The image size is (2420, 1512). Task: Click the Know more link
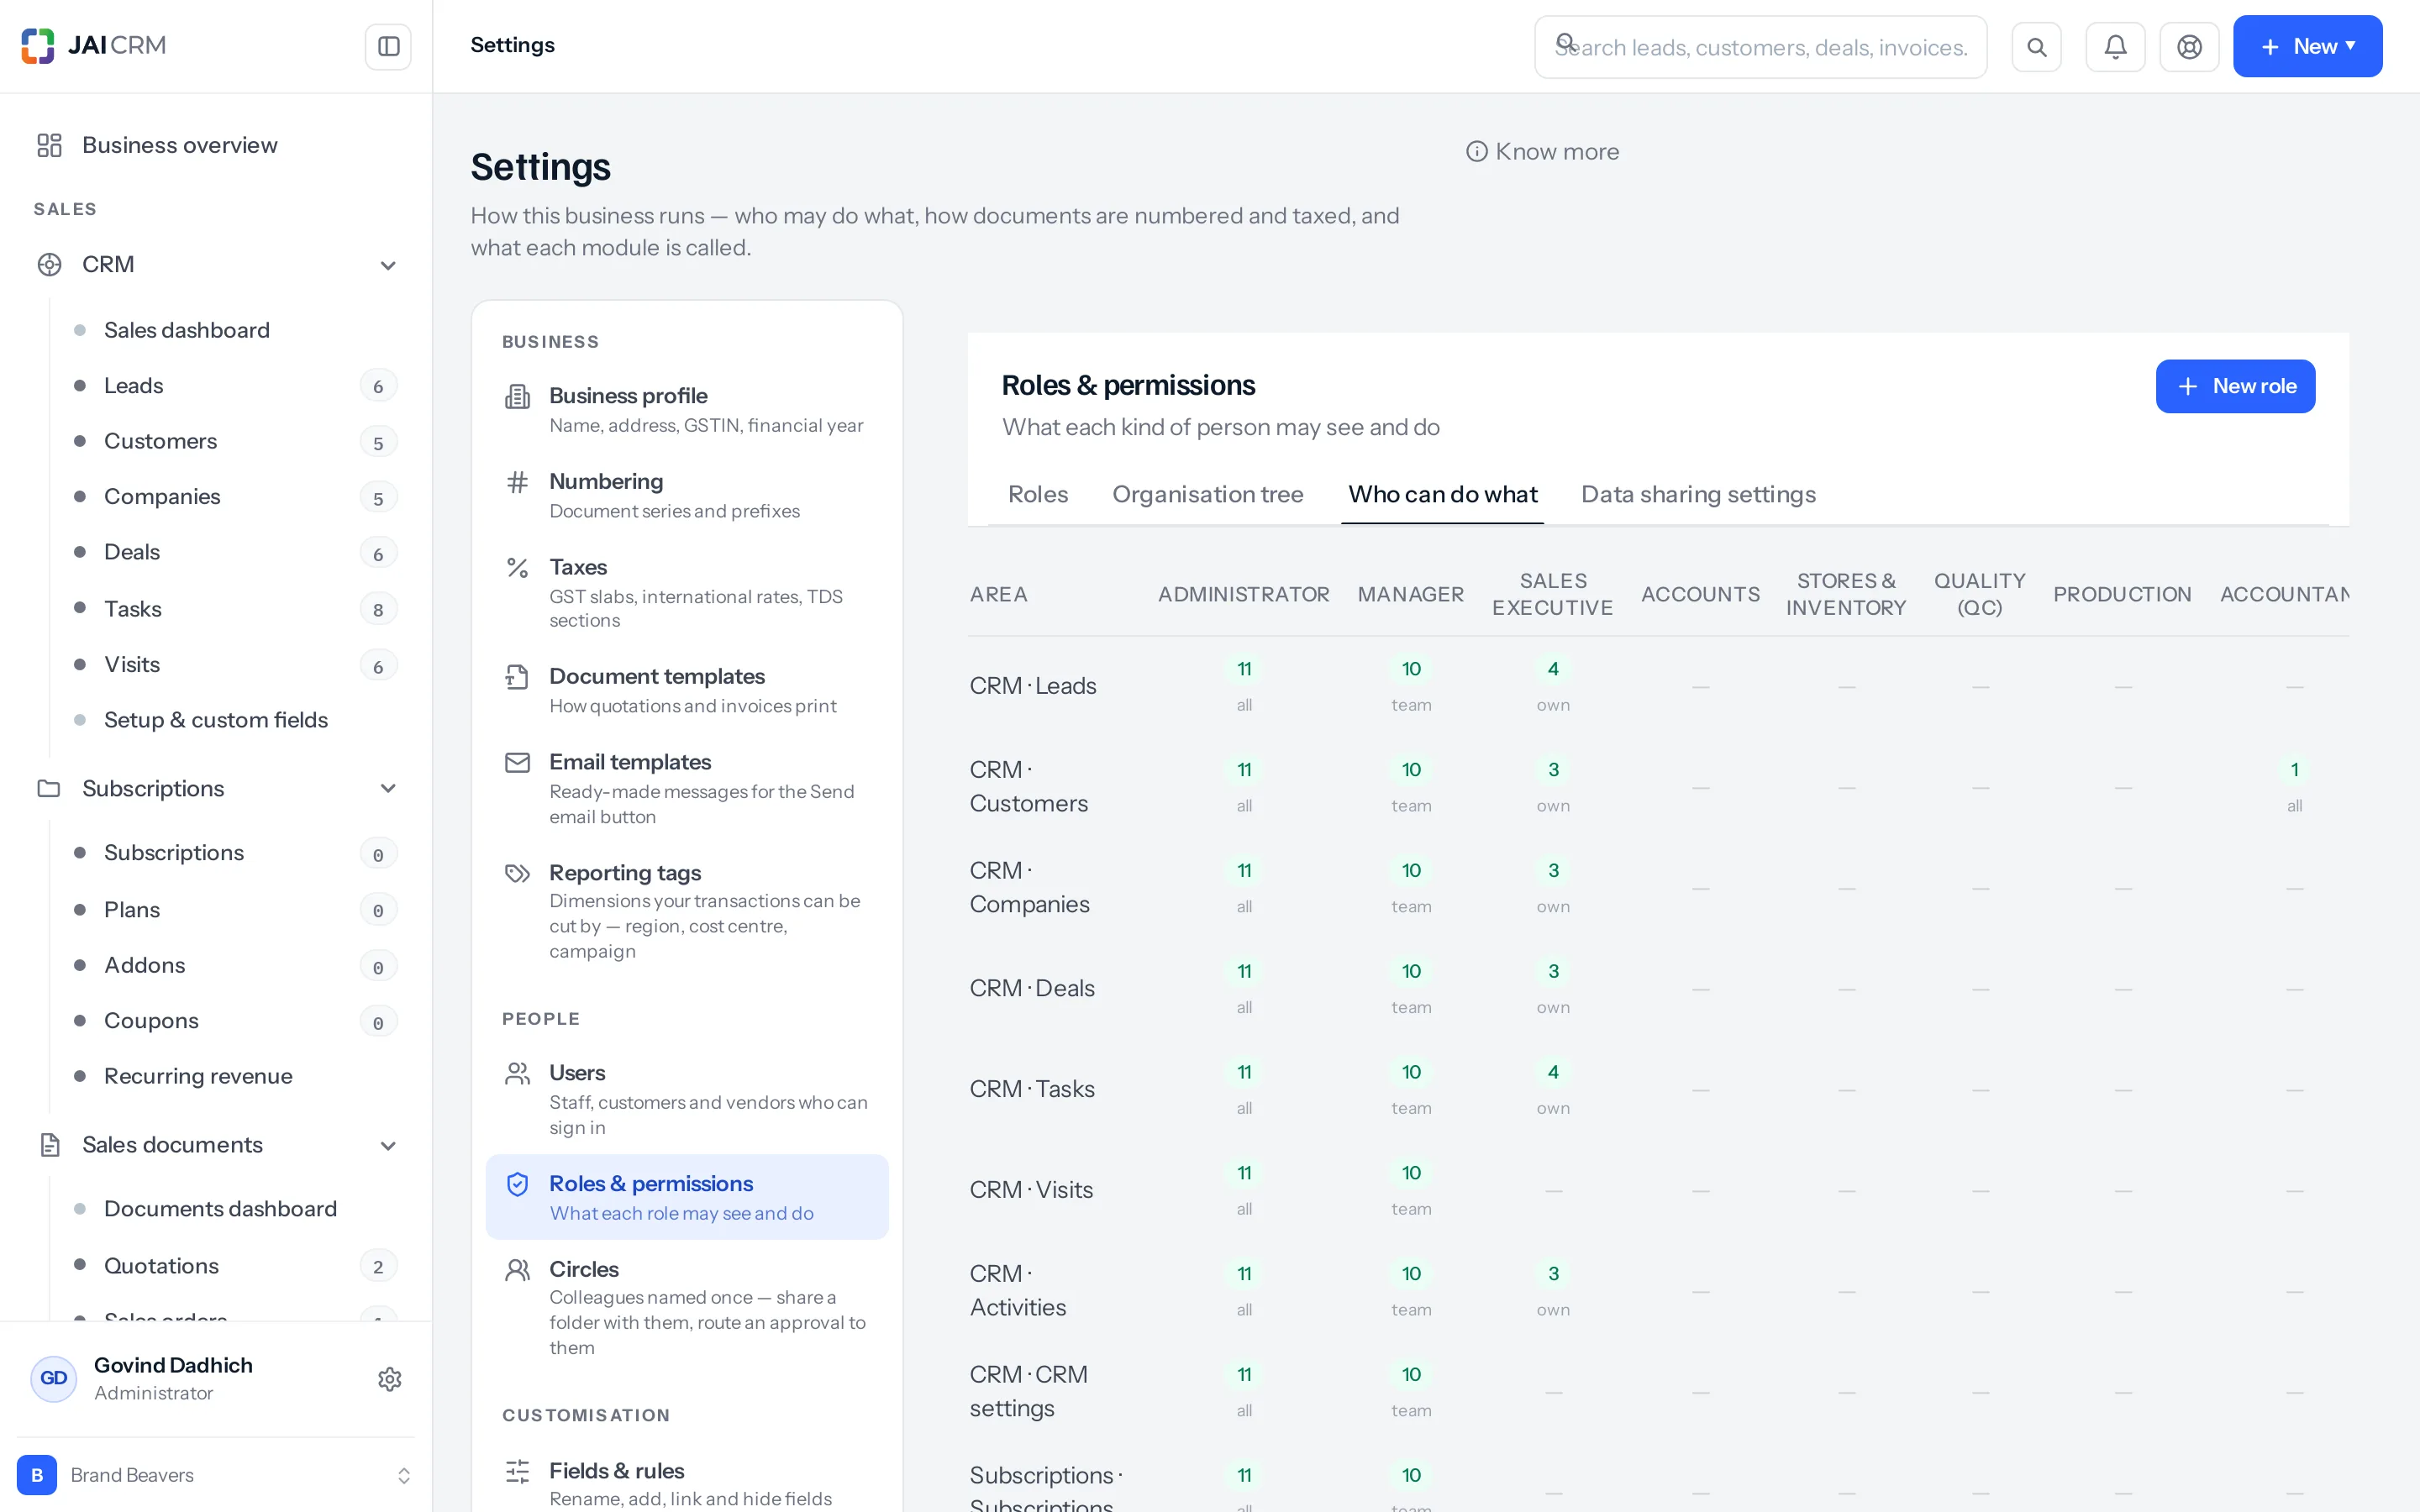[x=1542, y=151]
